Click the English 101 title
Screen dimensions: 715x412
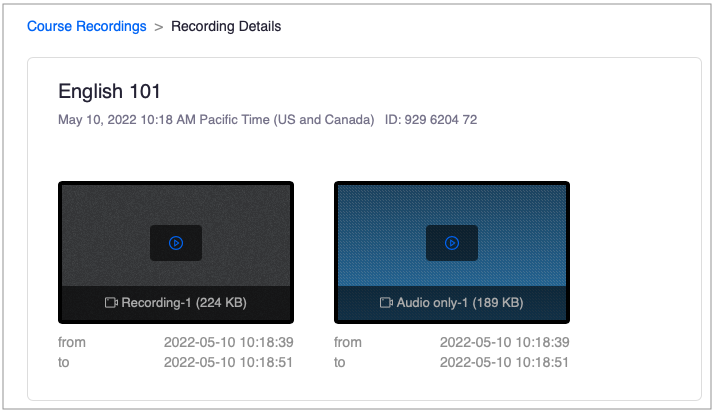tap(110, 91)
